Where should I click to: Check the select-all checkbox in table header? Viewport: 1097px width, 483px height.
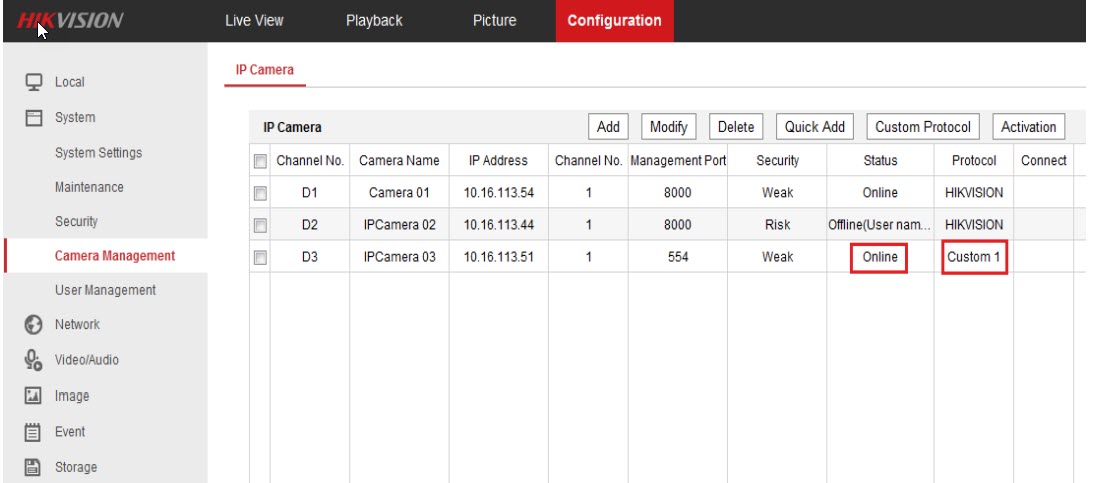(261, 161)
